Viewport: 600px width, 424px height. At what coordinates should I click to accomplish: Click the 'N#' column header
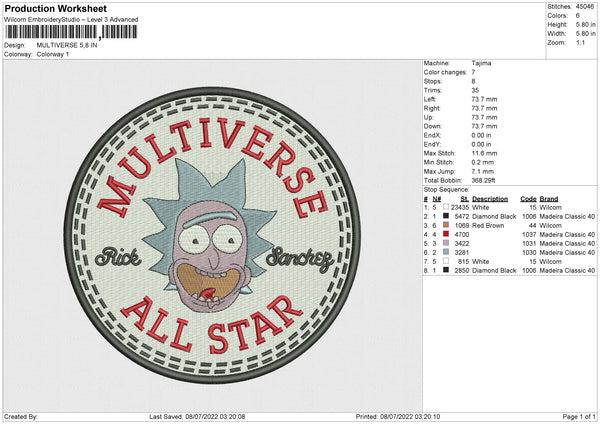pos(437,199)
